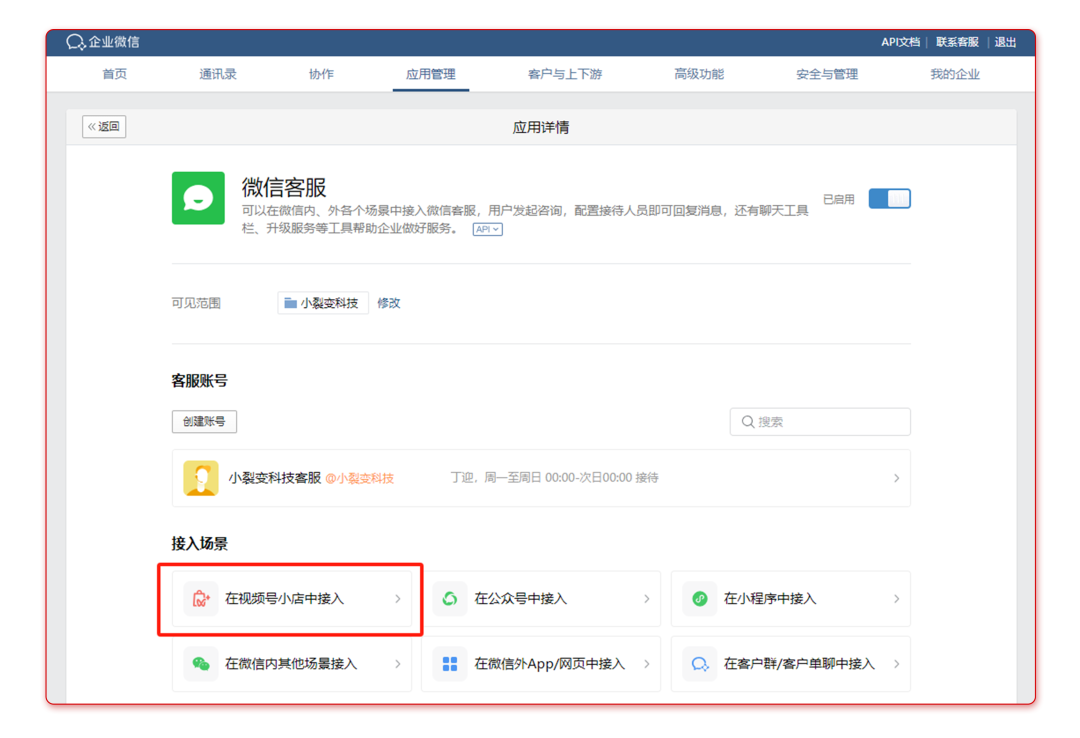Click the 返回 back button
The height and width of the screenshot is (738, 1080).
[104, 127]
